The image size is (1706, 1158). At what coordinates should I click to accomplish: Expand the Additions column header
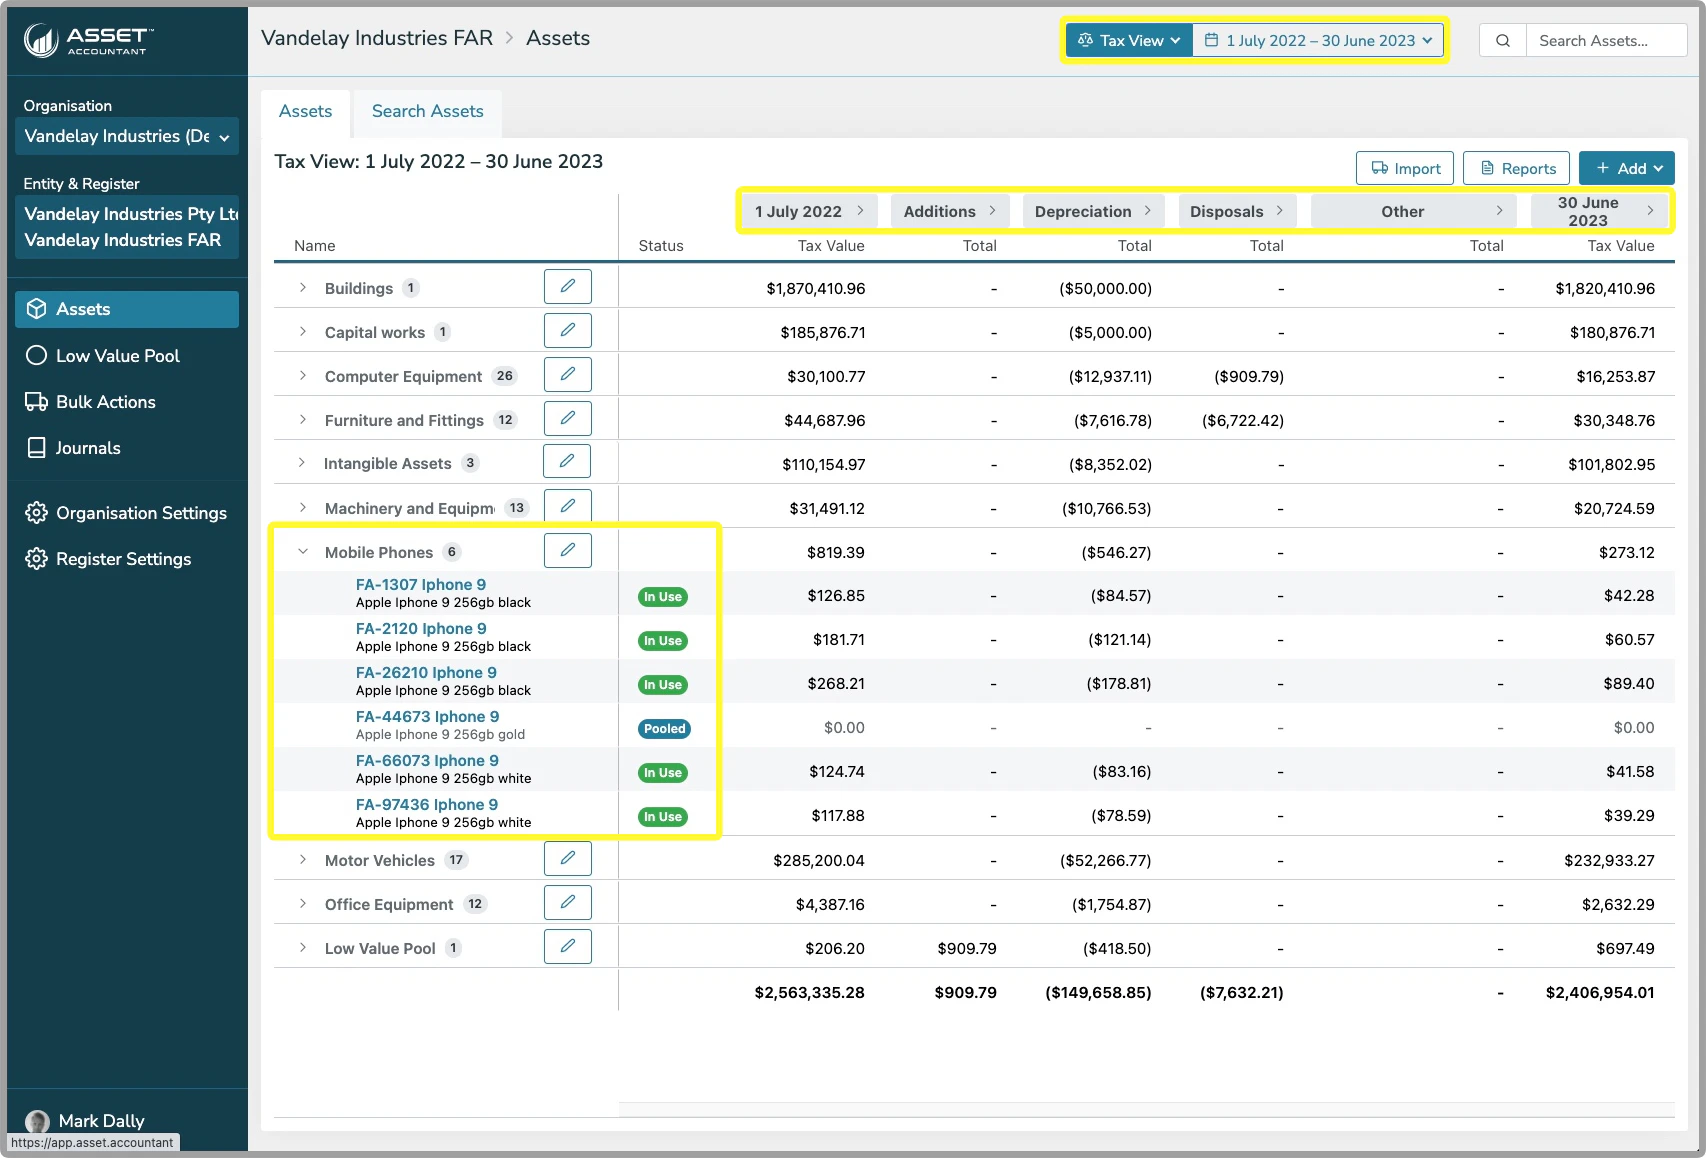point(949,211)
